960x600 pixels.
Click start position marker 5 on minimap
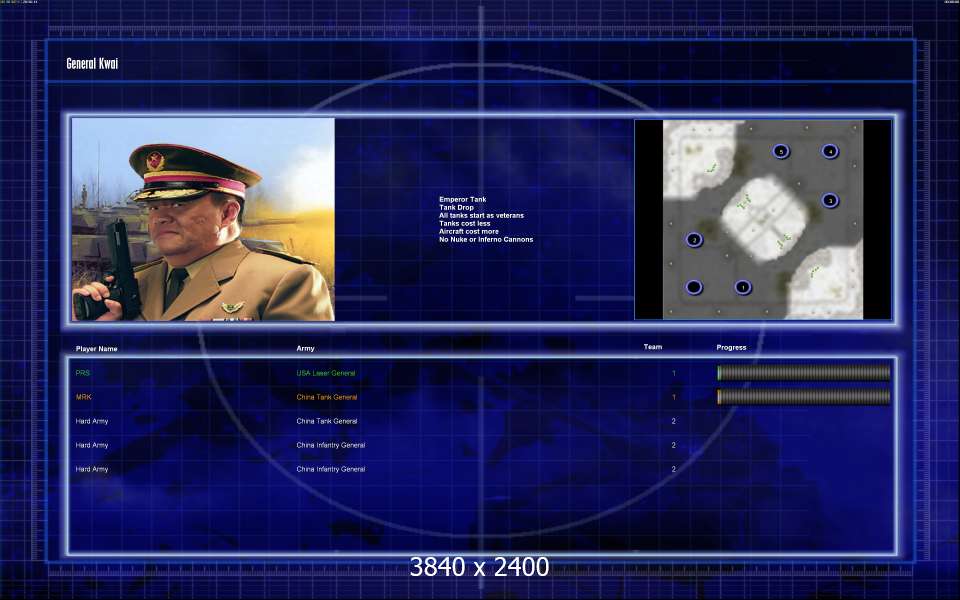pos(781,151)
